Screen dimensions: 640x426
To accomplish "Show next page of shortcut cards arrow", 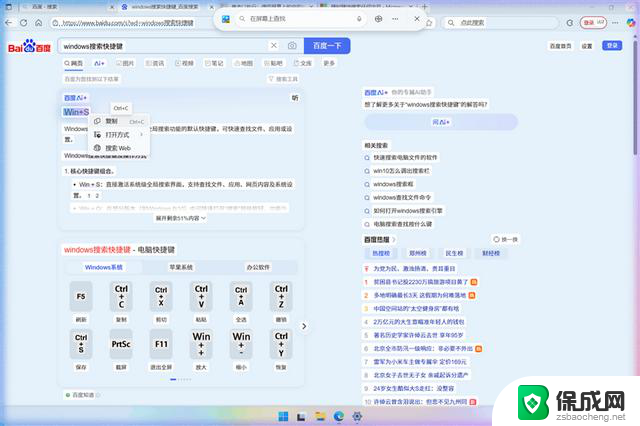I will (x=304, y=326).
